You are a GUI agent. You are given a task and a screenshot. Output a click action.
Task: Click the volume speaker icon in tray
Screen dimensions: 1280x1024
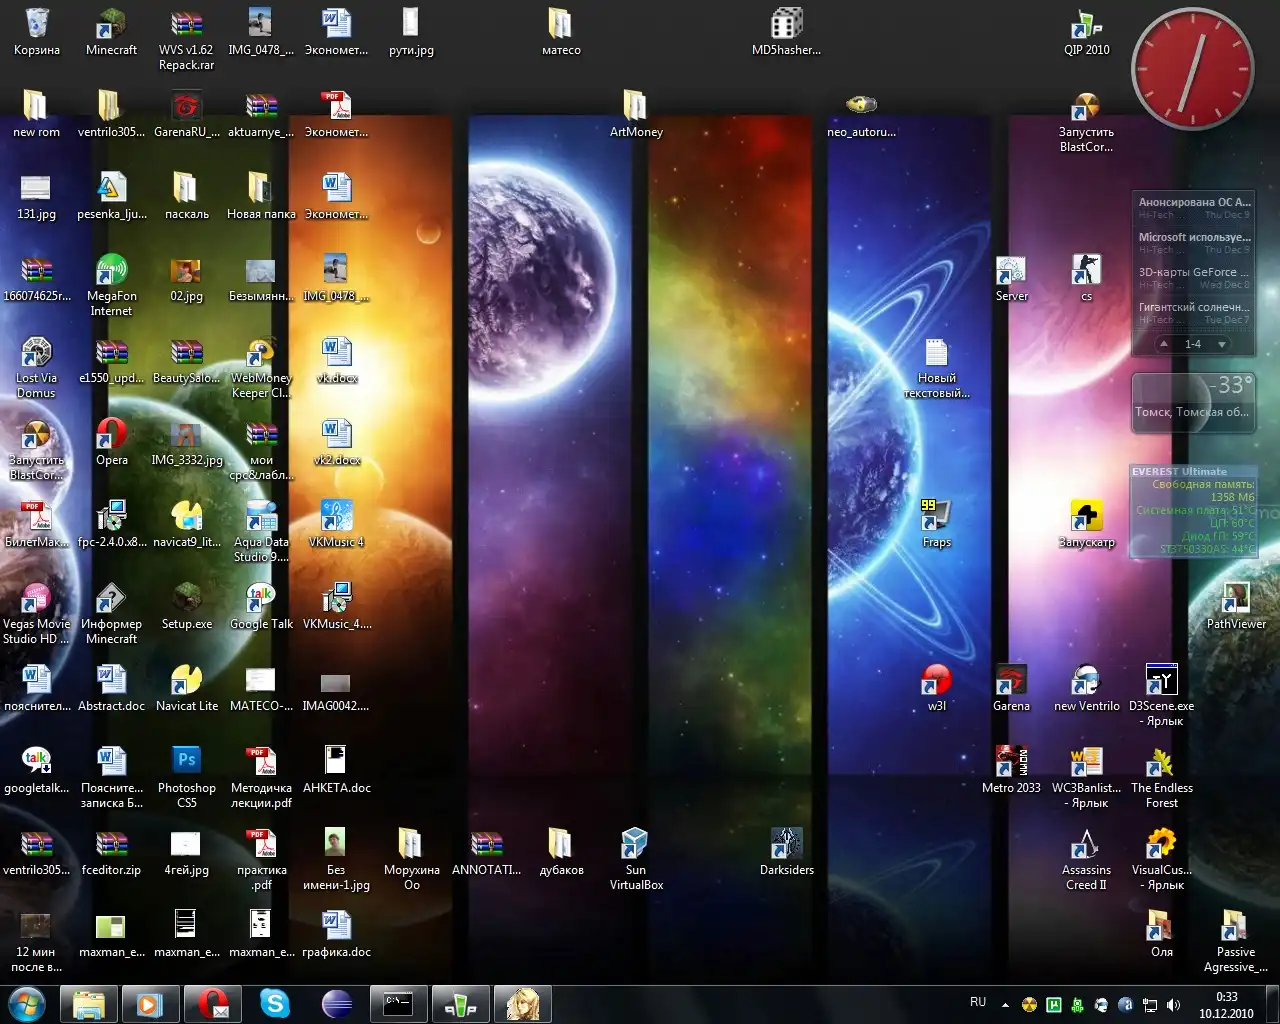point(1173,1004)
